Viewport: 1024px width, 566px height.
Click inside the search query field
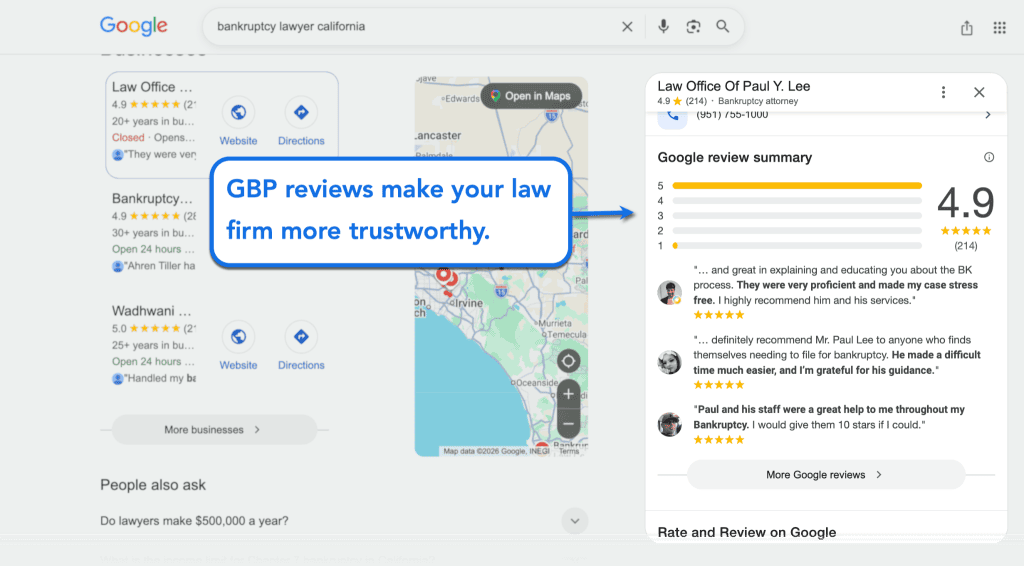point(411,27)
